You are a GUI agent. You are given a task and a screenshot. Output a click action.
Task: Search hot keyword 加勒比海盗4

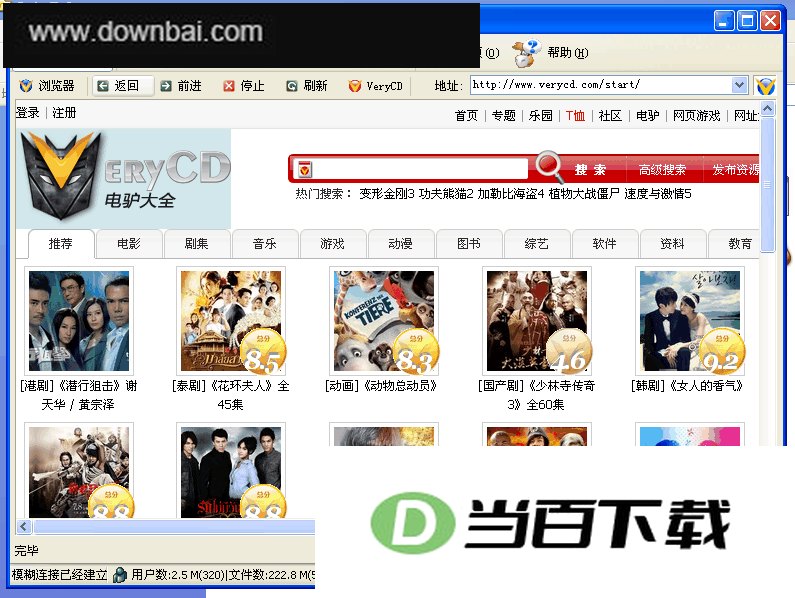[x=511, y=194]
